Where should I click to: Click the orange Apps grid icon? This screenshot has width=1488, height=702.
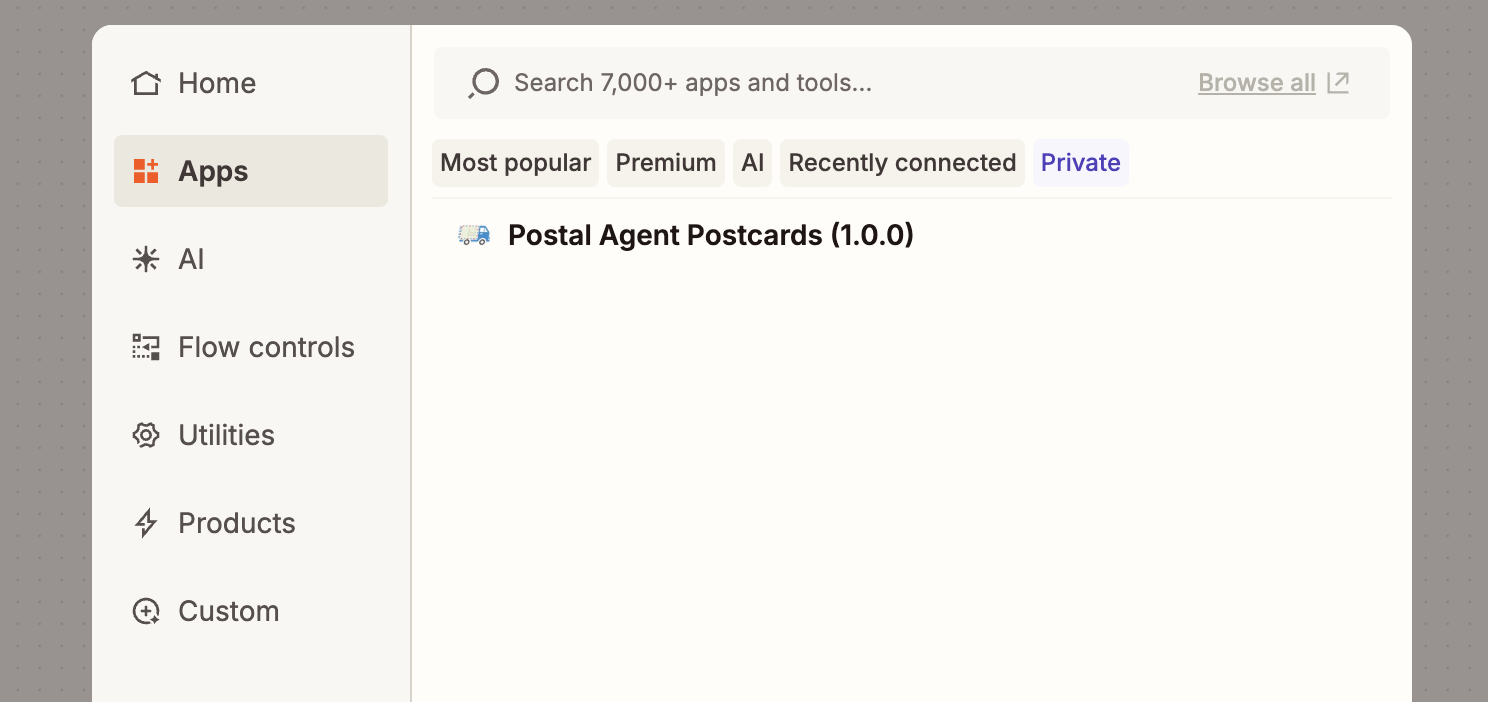coord(146,171)
